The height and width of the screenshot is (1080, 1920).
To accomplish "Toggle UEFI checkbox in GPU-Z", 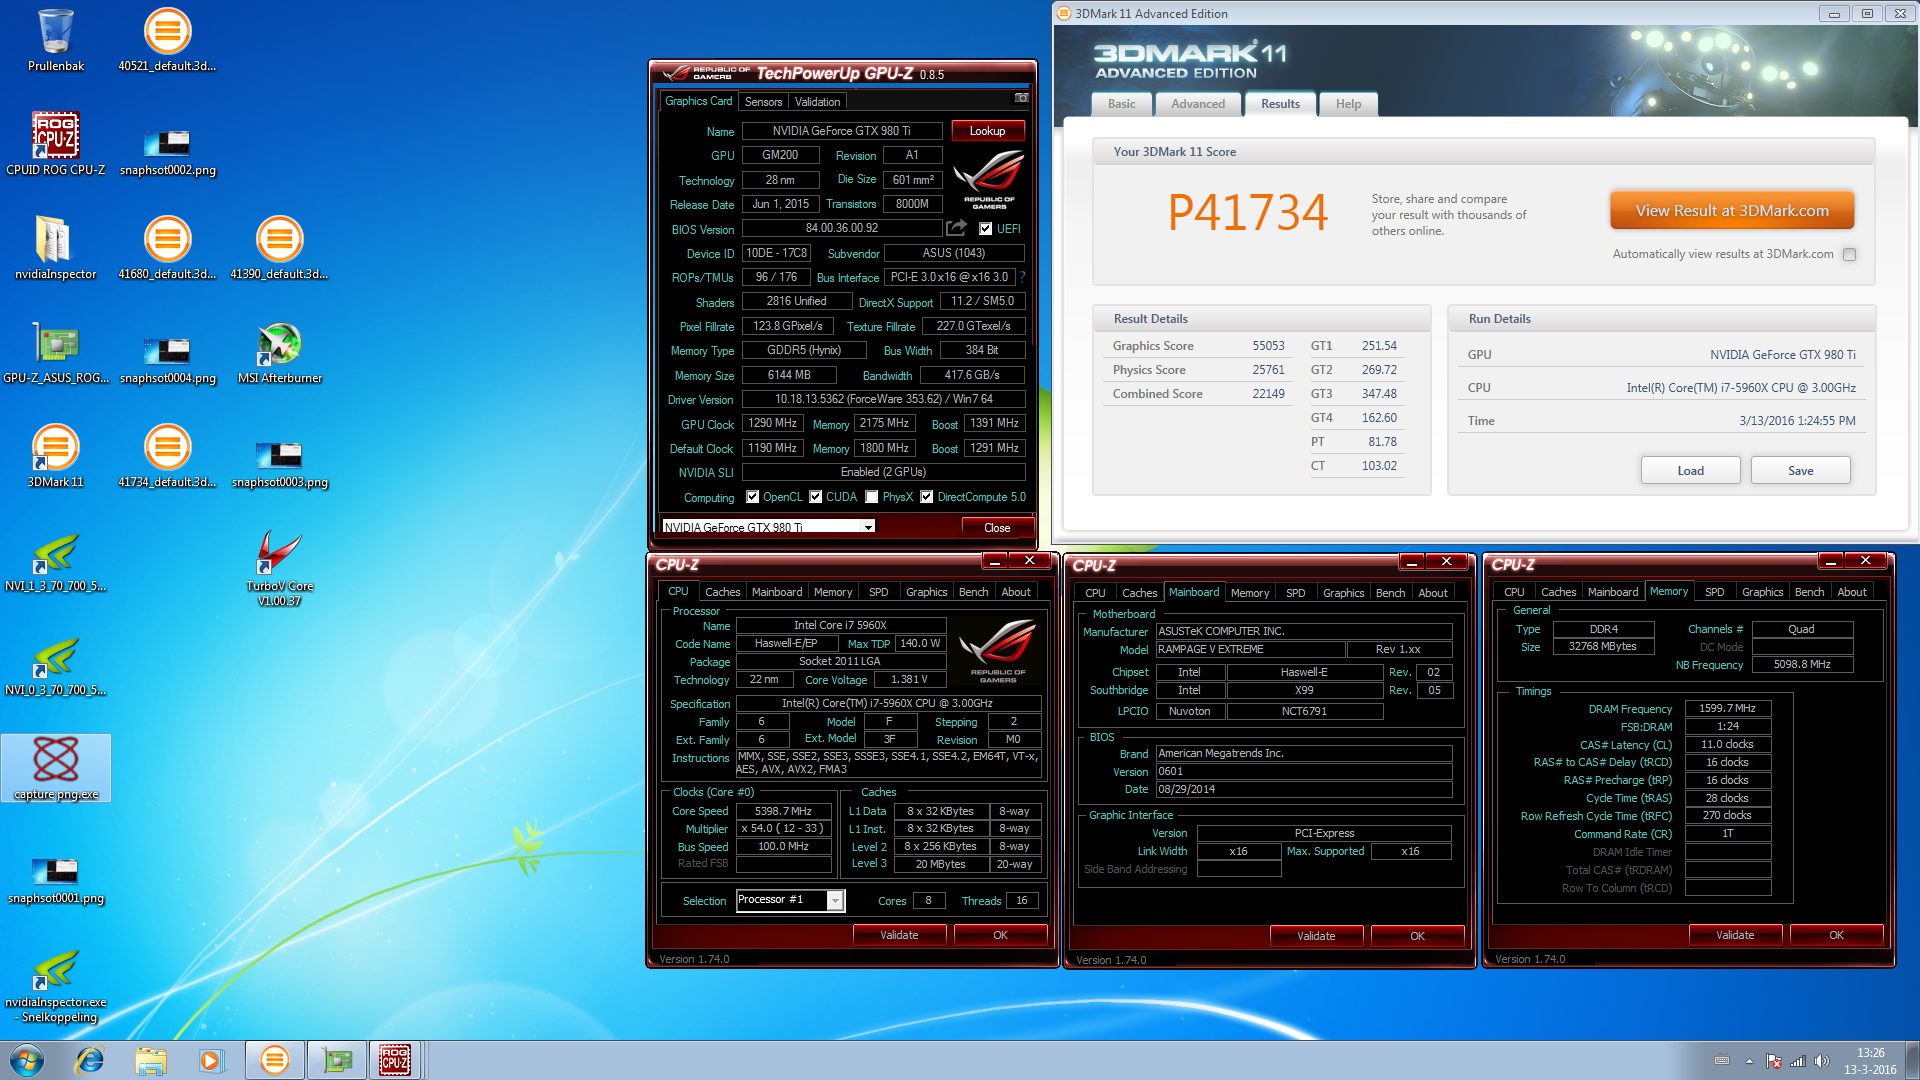I will 985,229.
